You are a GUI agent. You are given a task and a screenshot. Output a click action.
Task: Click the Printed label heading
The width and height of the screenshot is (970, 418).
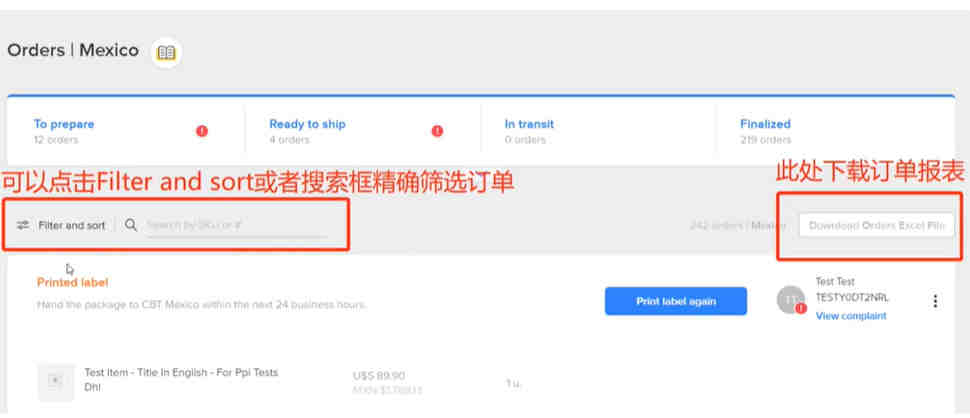(x=73, y=283)
